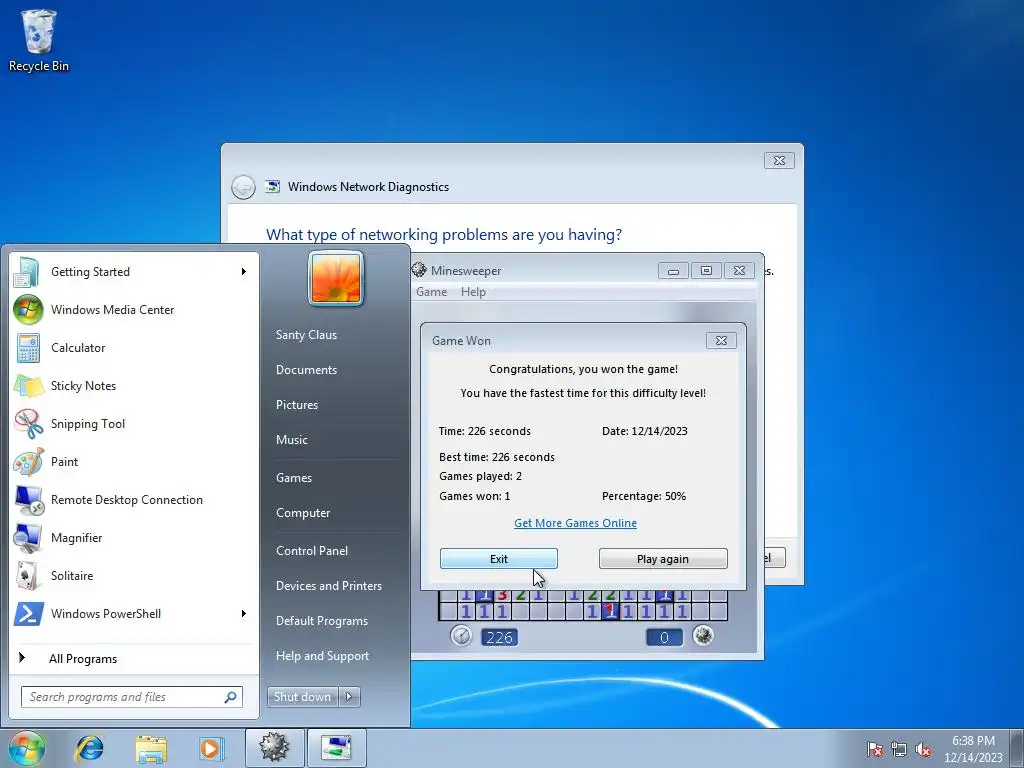Image resolution: width=1024 pixels, height=768 pixels.
Task: Open Shut down options arrow
Action: click(x=349, y=697)
